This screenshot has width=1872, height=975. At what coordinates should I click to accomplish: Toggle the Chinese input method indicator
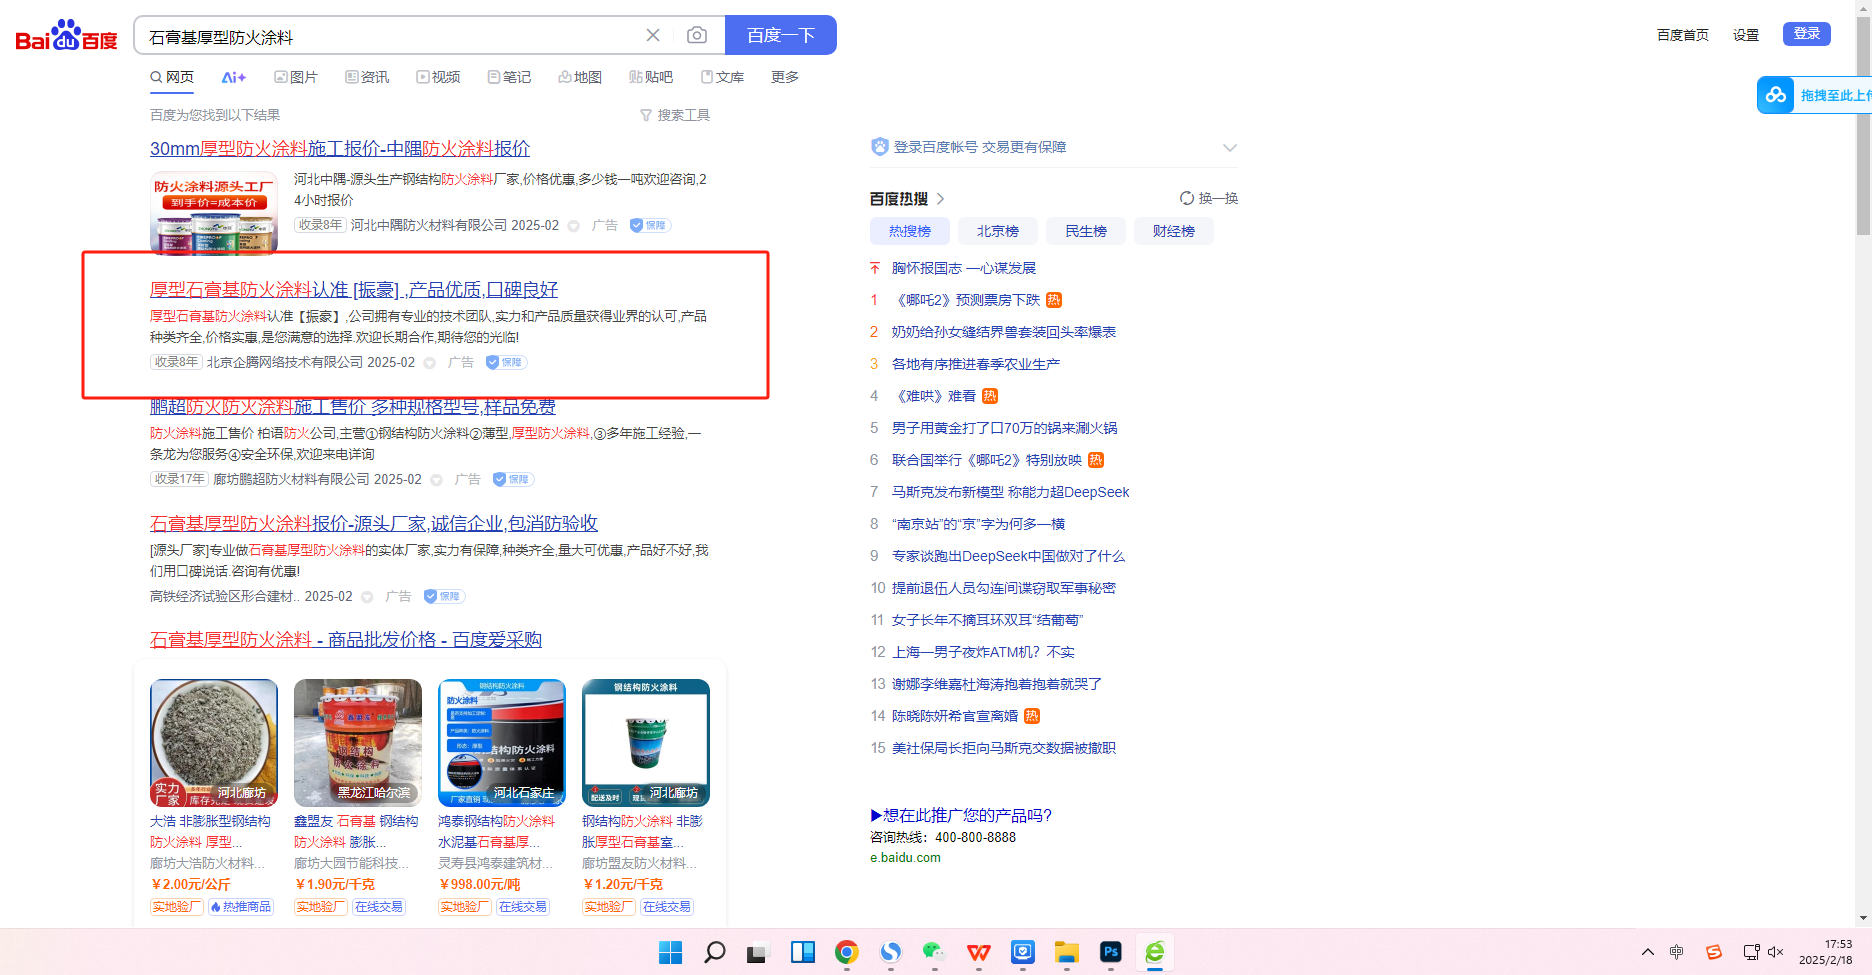1677,952
